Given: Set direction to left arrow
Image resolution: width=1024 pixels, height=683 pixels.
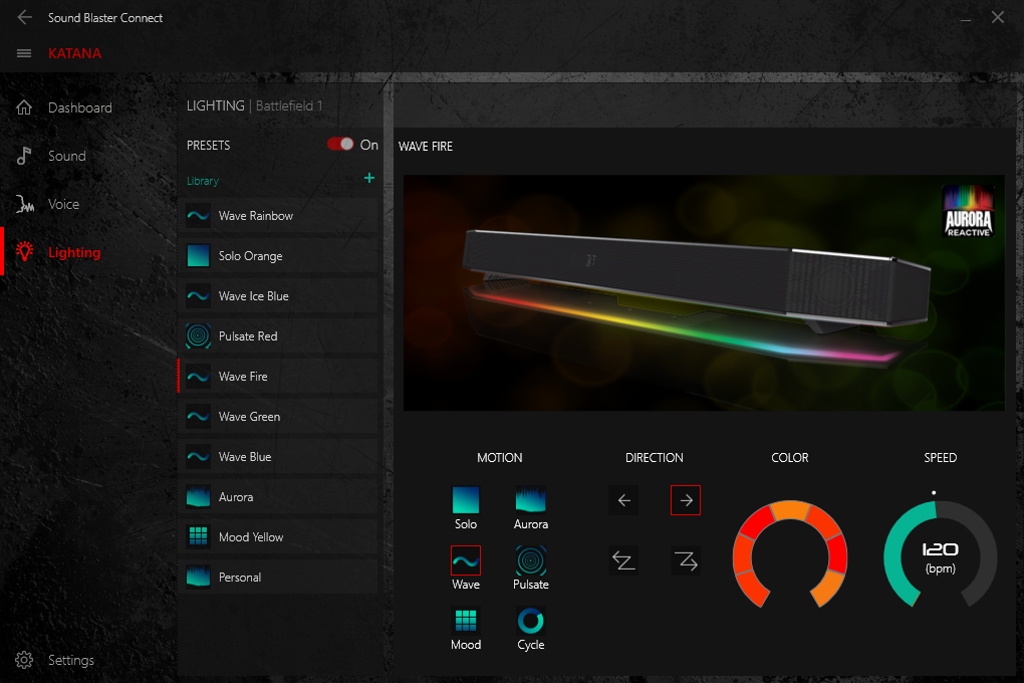Looking at the screenshot, I should [624, 500].
